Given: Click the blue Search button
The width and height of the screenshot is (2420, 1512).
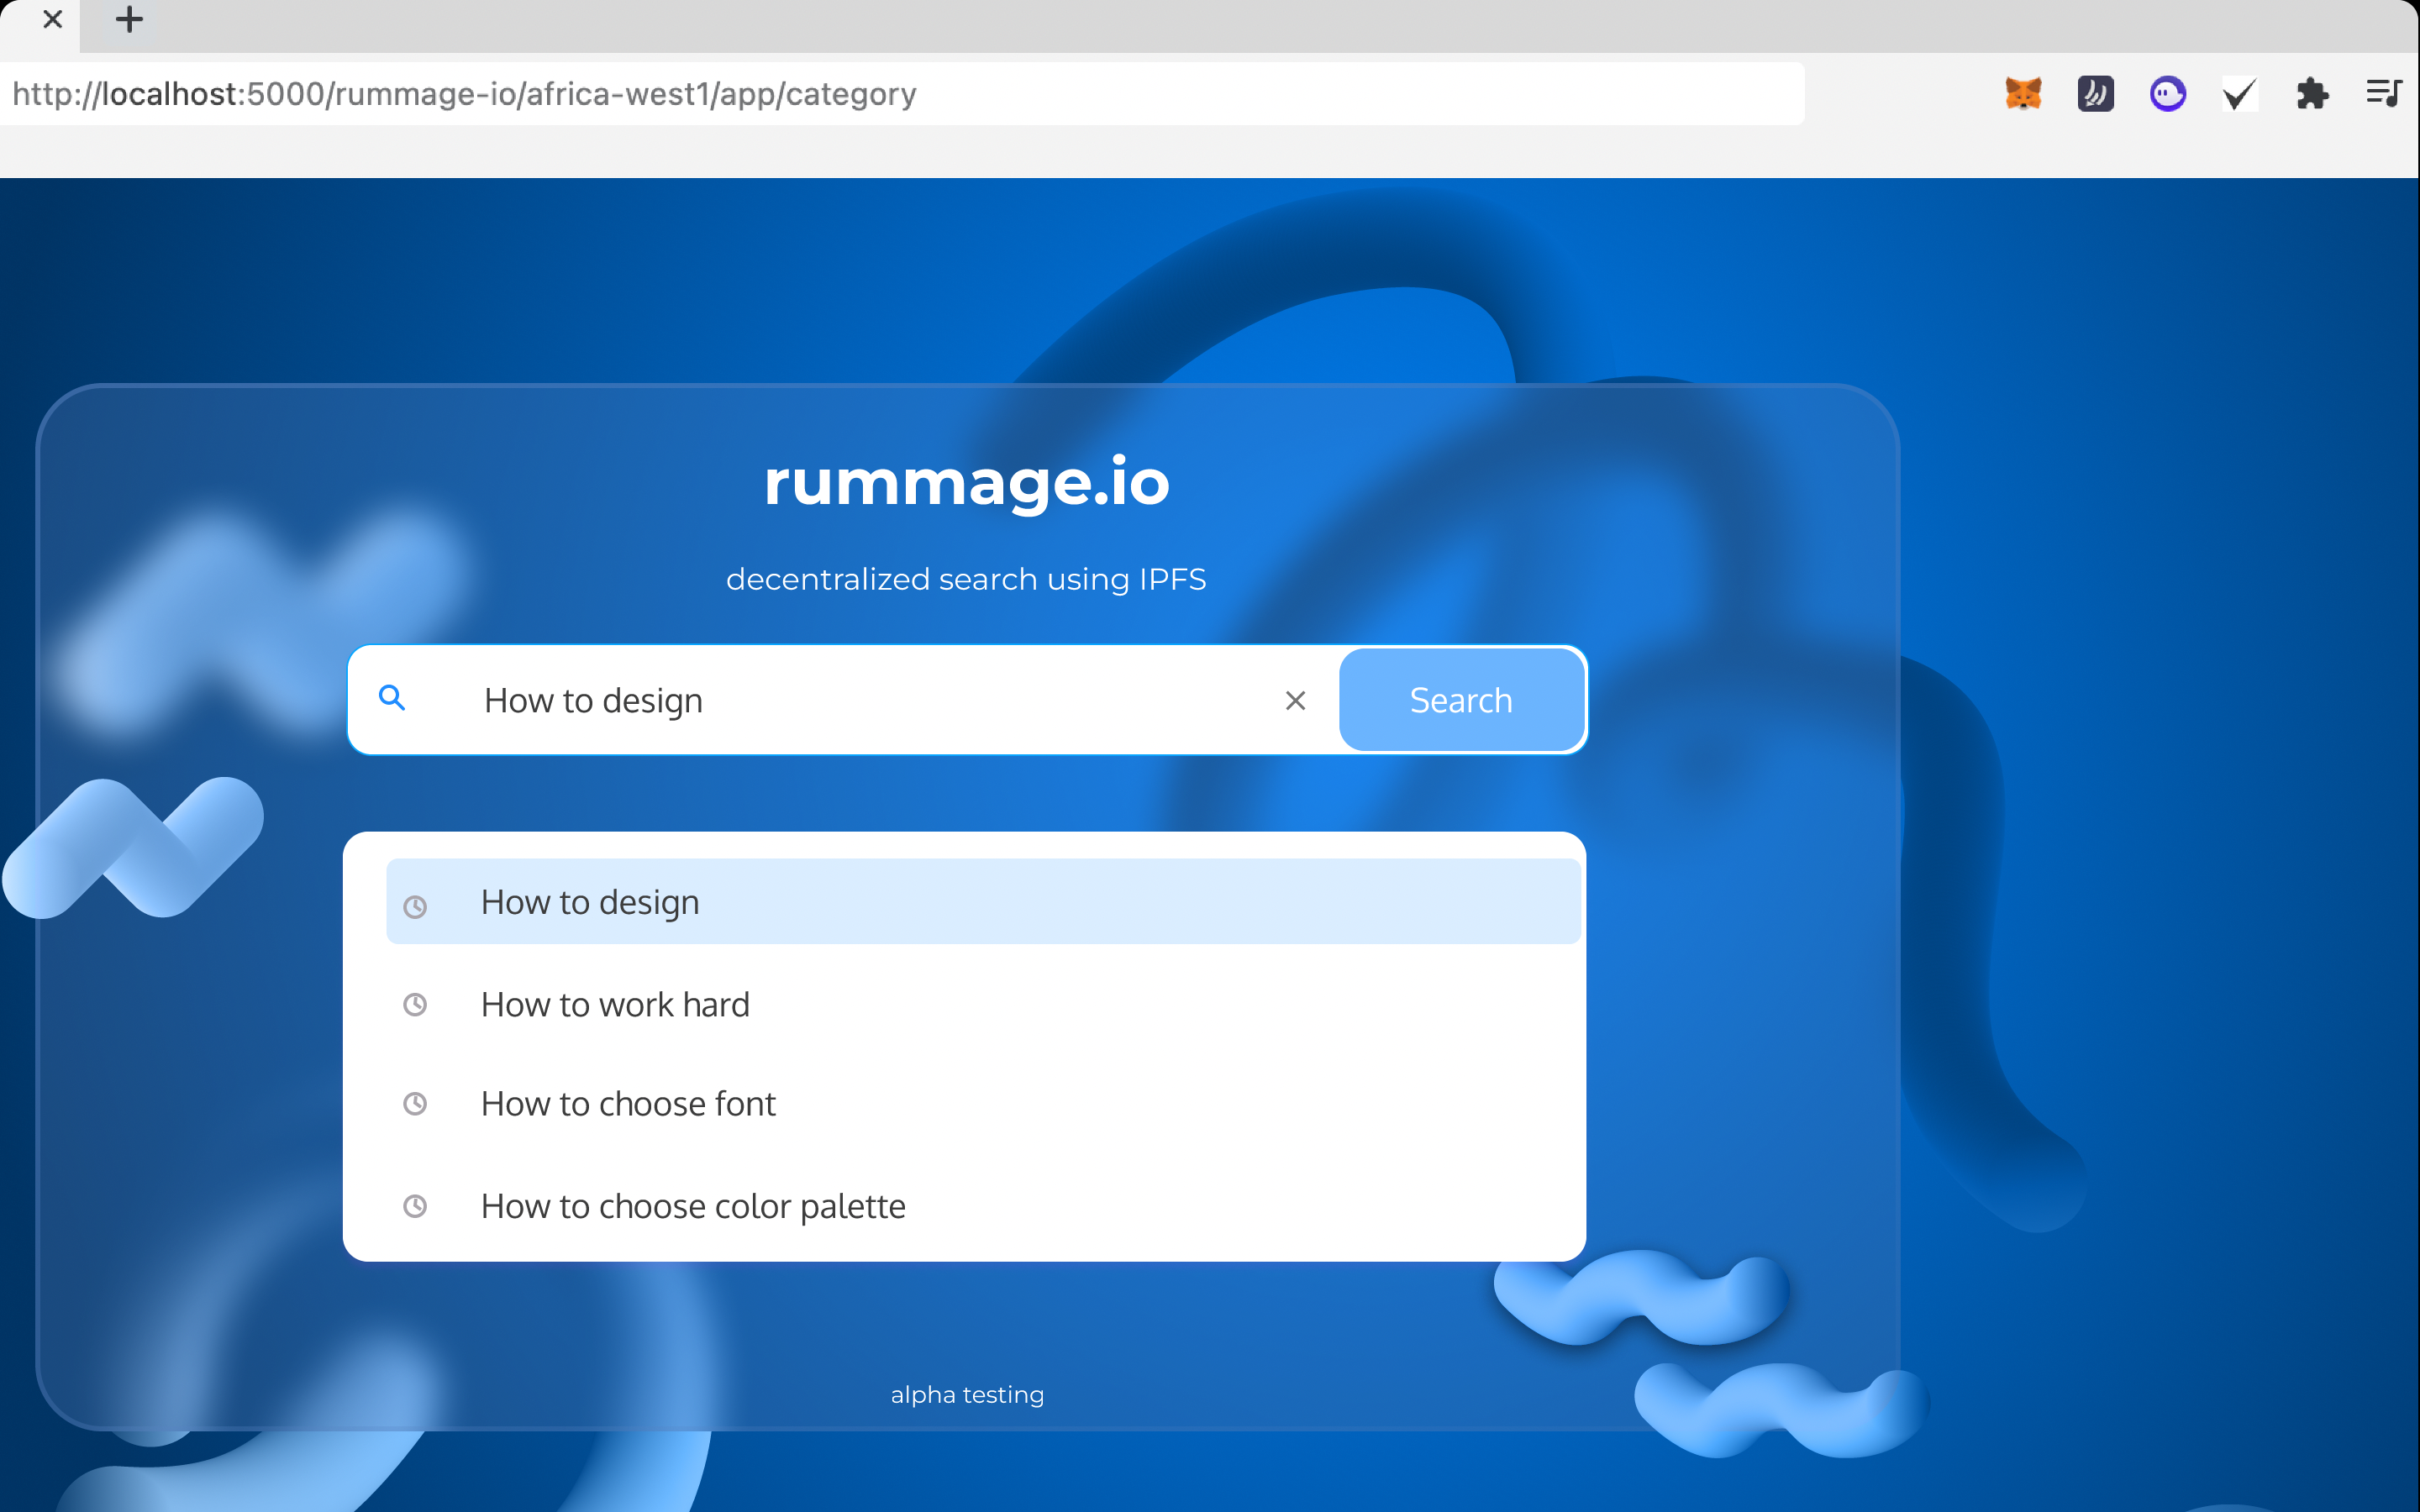Looking at the screenshot, I should point(1460,700).
